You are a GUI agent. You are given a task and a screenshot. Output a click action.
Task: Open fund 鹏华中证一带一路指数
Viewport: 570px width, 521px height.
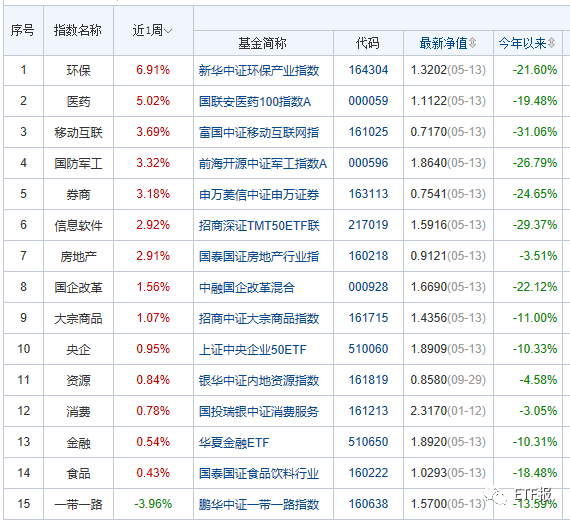[x=259, y=504]
